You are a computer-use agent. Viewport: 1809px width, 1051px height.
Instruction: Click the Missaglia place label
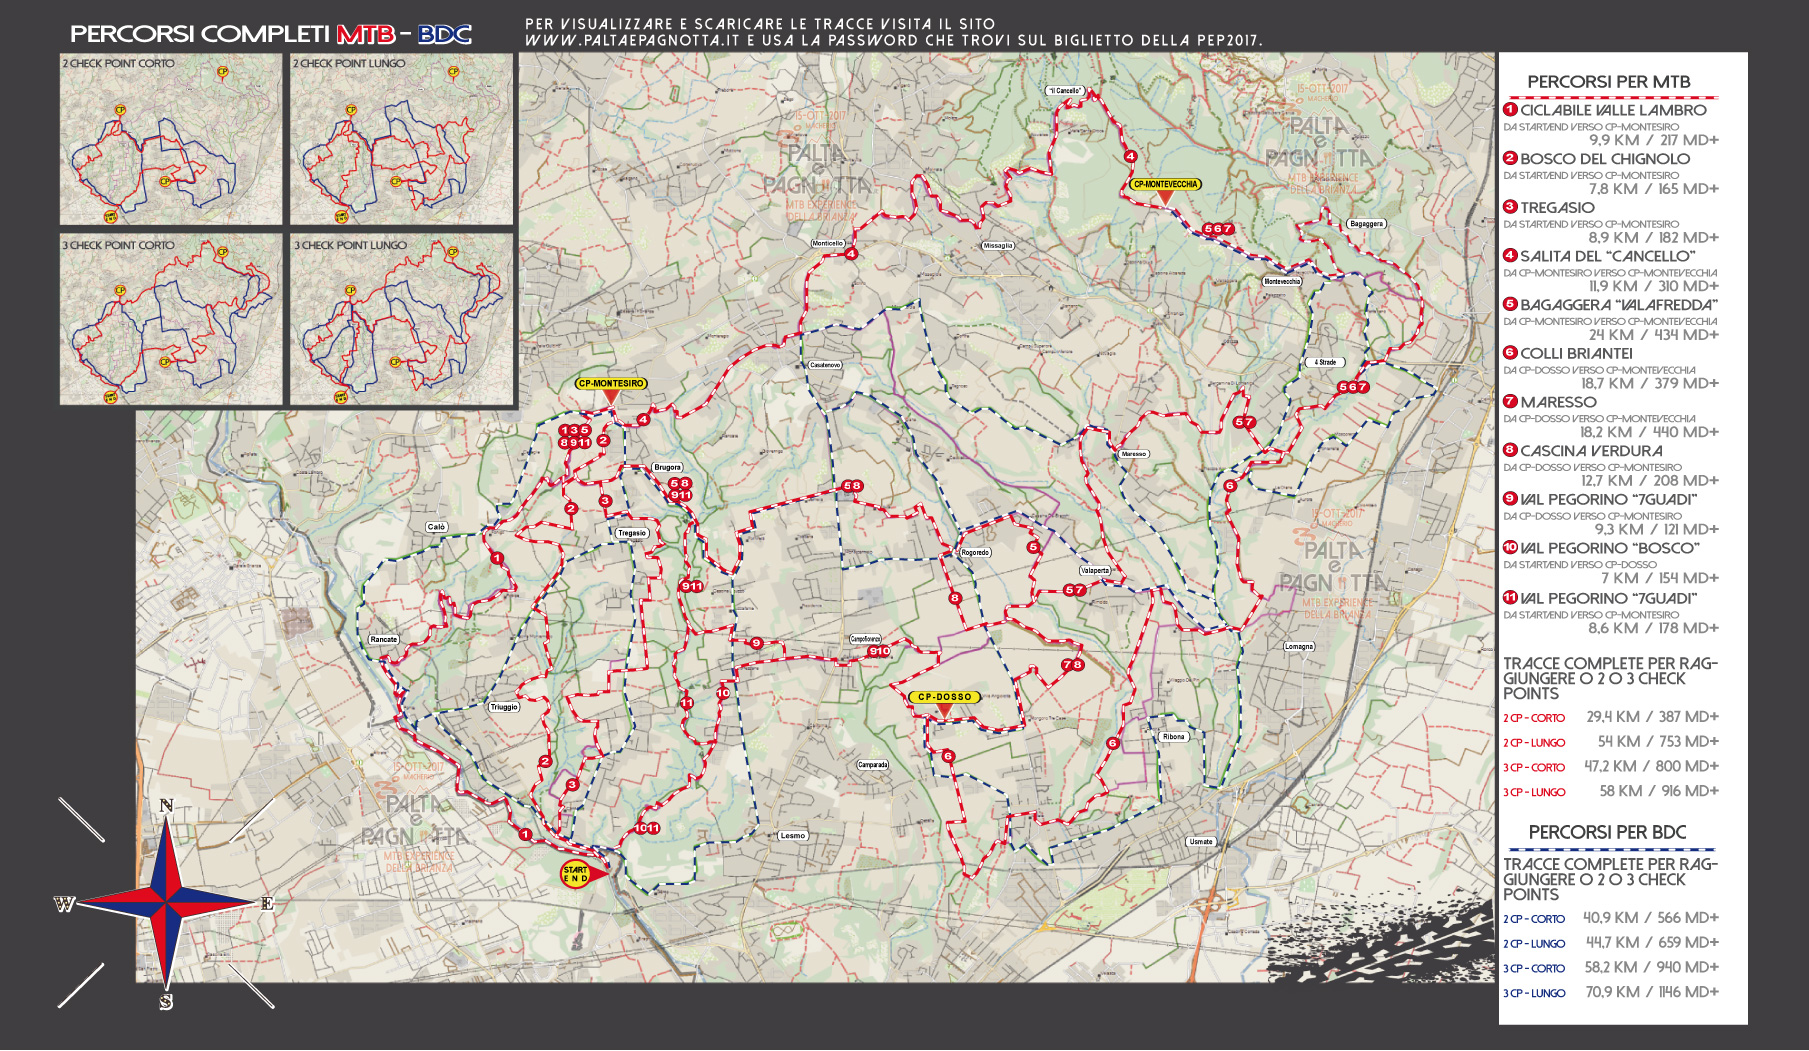(998, 245)
